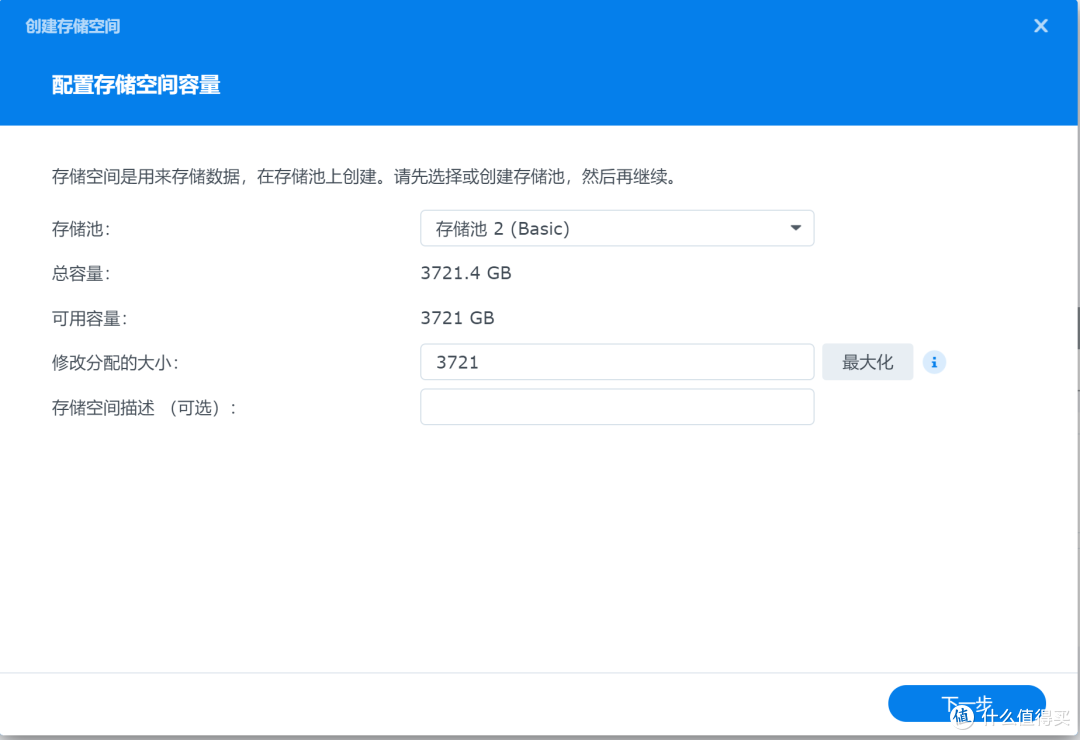Click the 存储空间描述 (可选) text field
Image resolution: width=1080 pixels, height=740 pixels.
617,407
